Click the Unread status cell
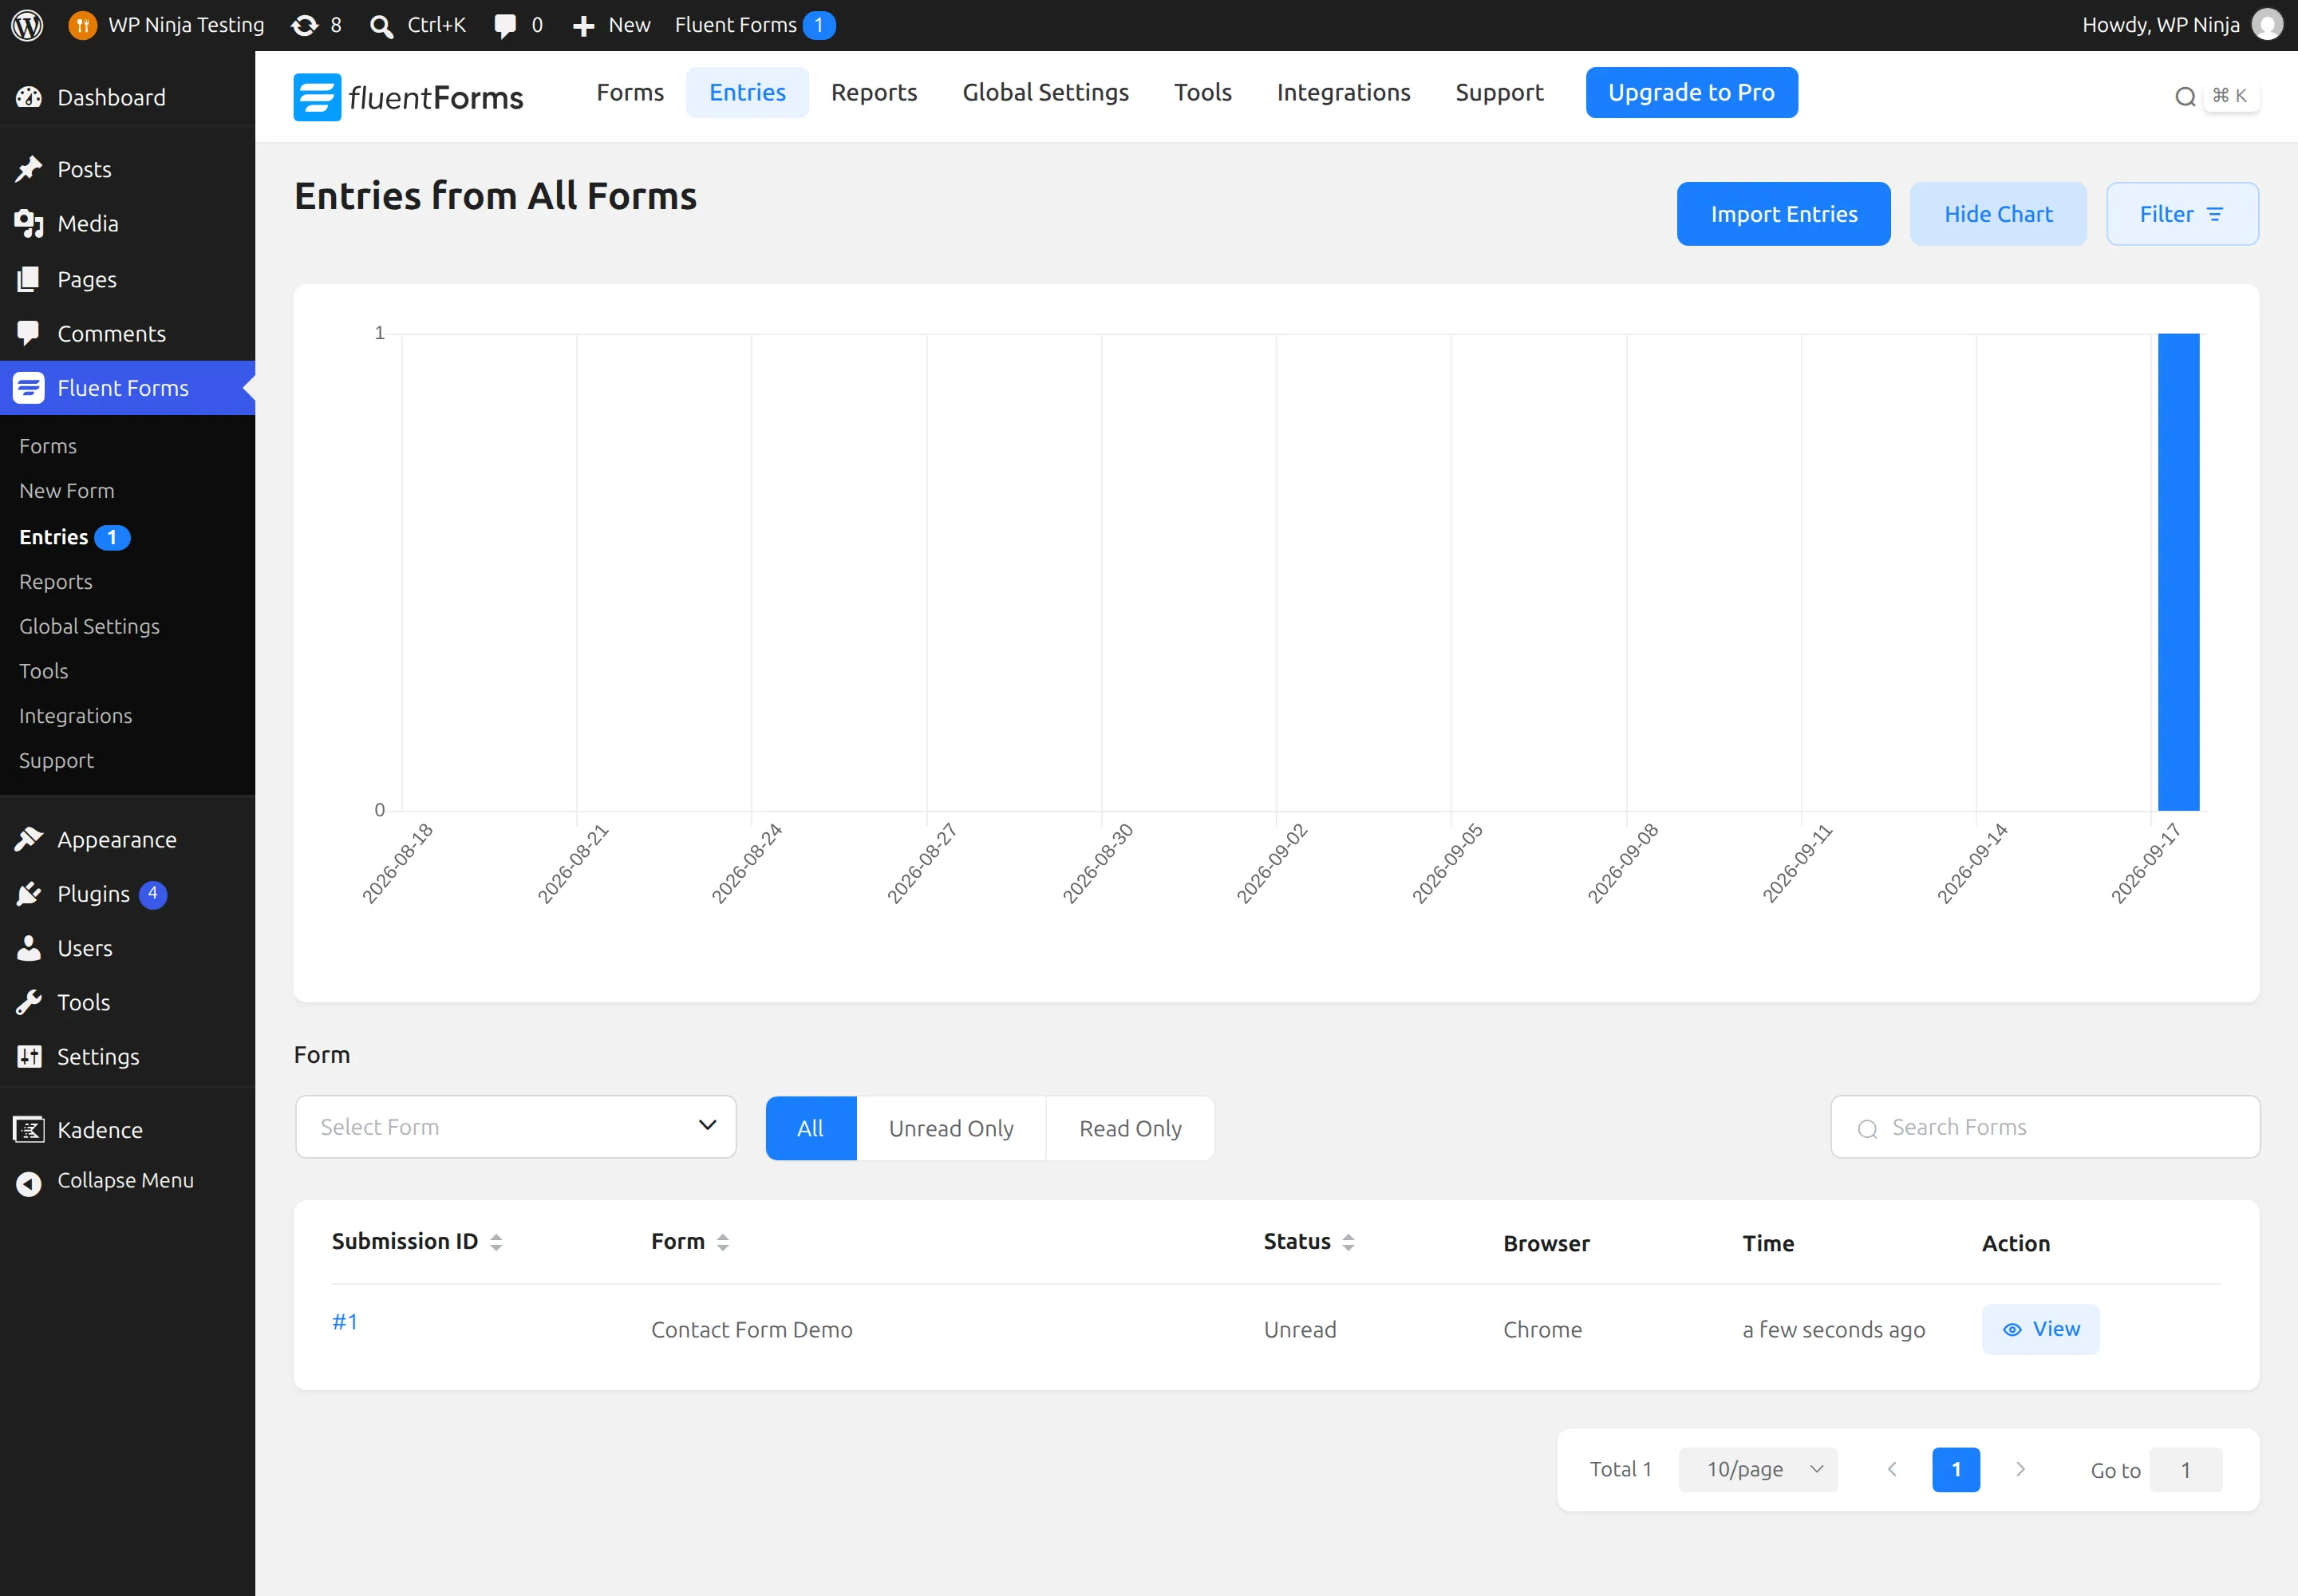This screenshot has width=2298, height=1596. click(1300, 1330)
